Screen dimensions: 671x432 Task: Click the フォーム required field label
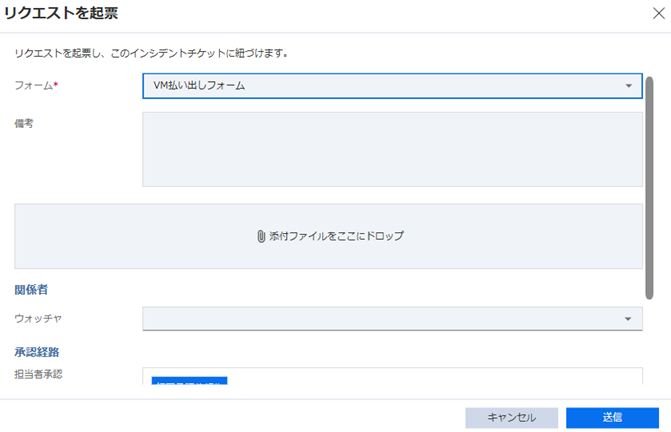(35, 86)
